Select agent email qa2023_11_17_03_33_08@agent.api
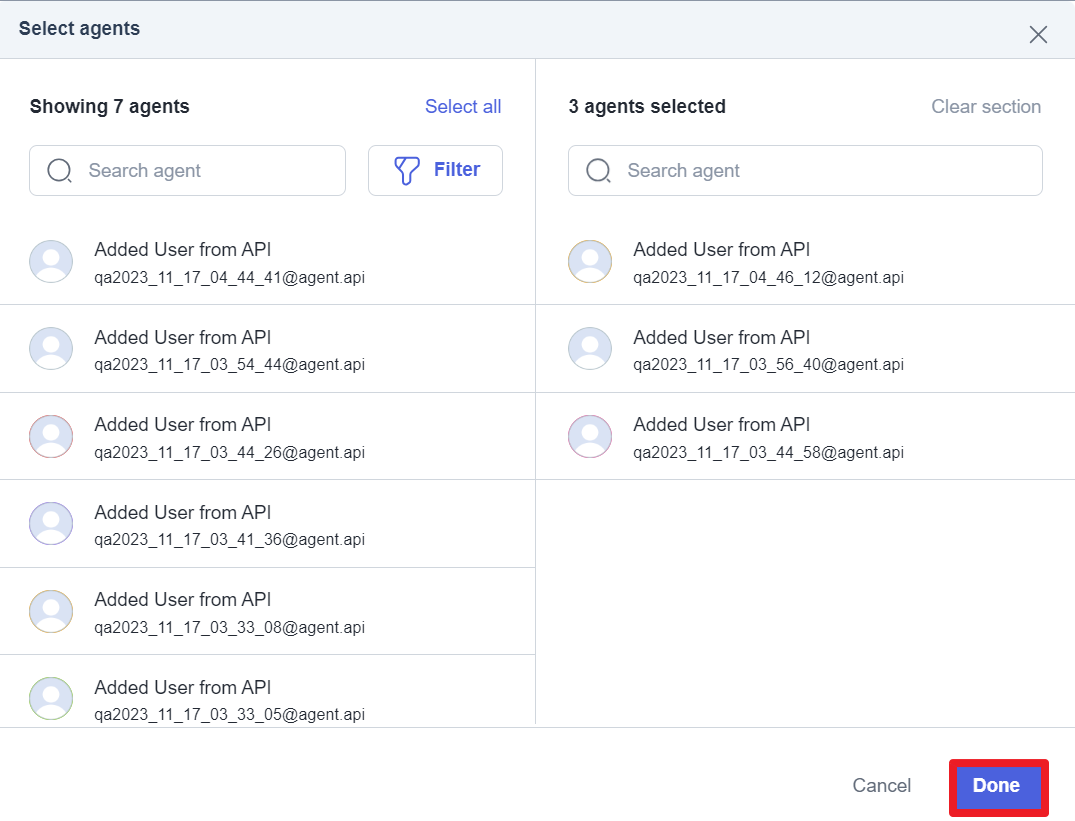Screen dimensions: 1075x821 [x=229, y=627]
